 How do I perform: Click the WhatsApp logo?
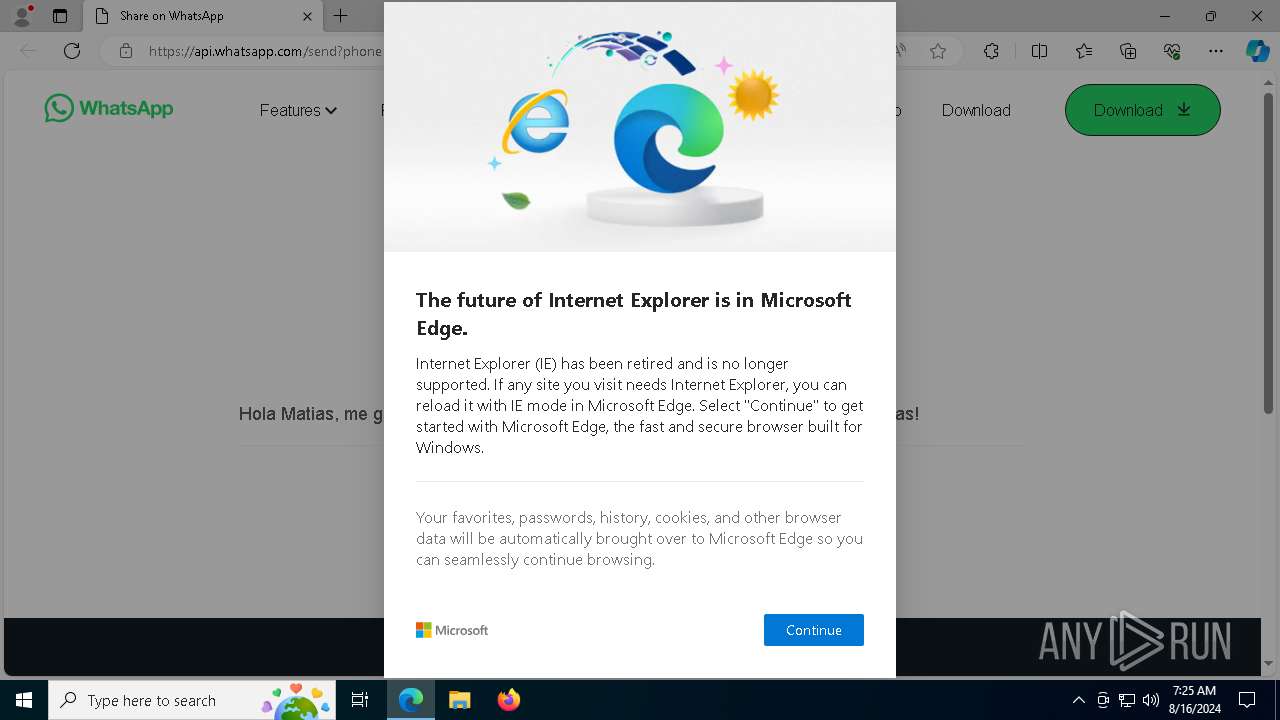109,108
